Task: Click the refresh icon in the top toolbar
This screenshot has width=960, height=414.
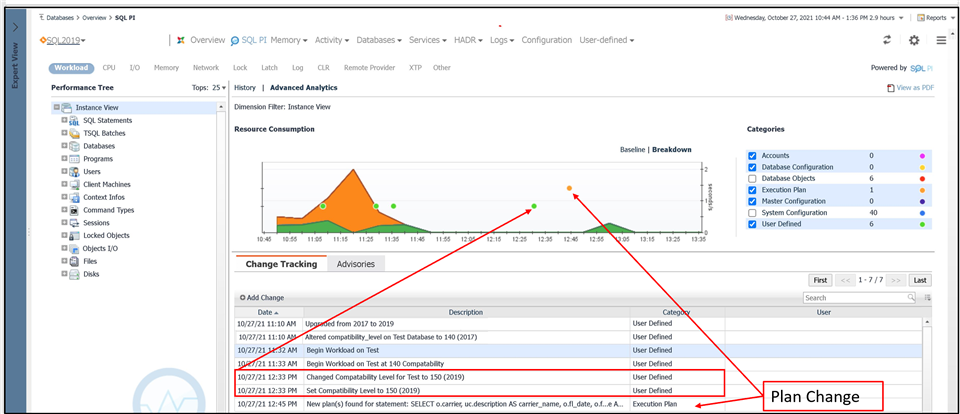Action: coord(887,40)
